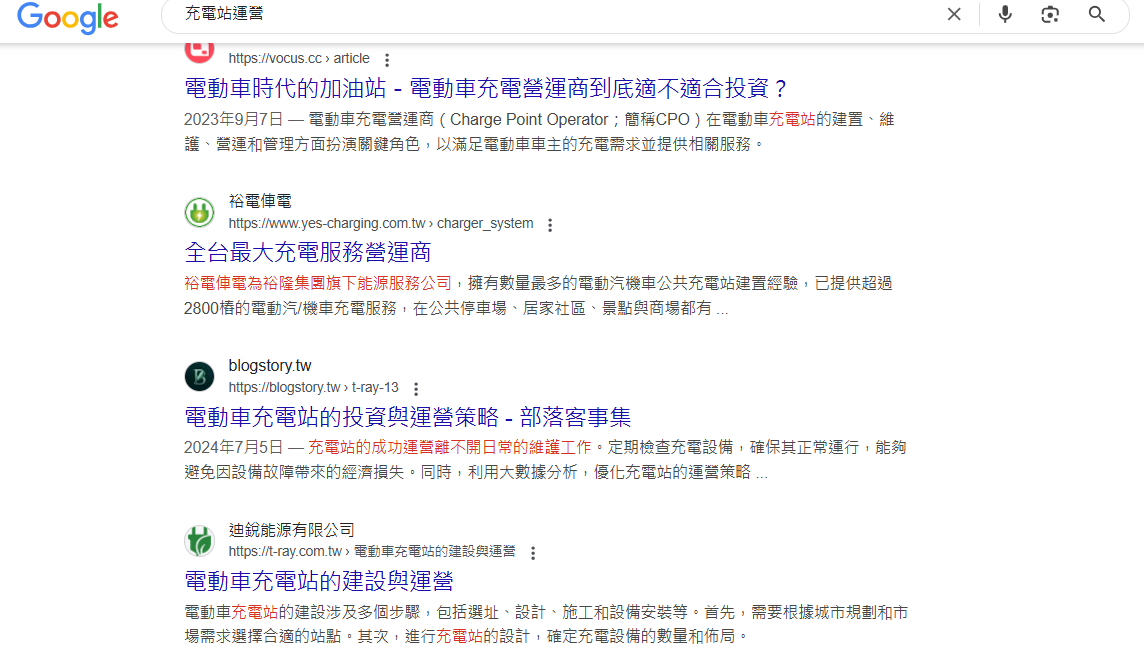Viewport: 1144px width, 668px height.
Task: Open result 全台最大充電服務營運商
Action: point(308,252)
